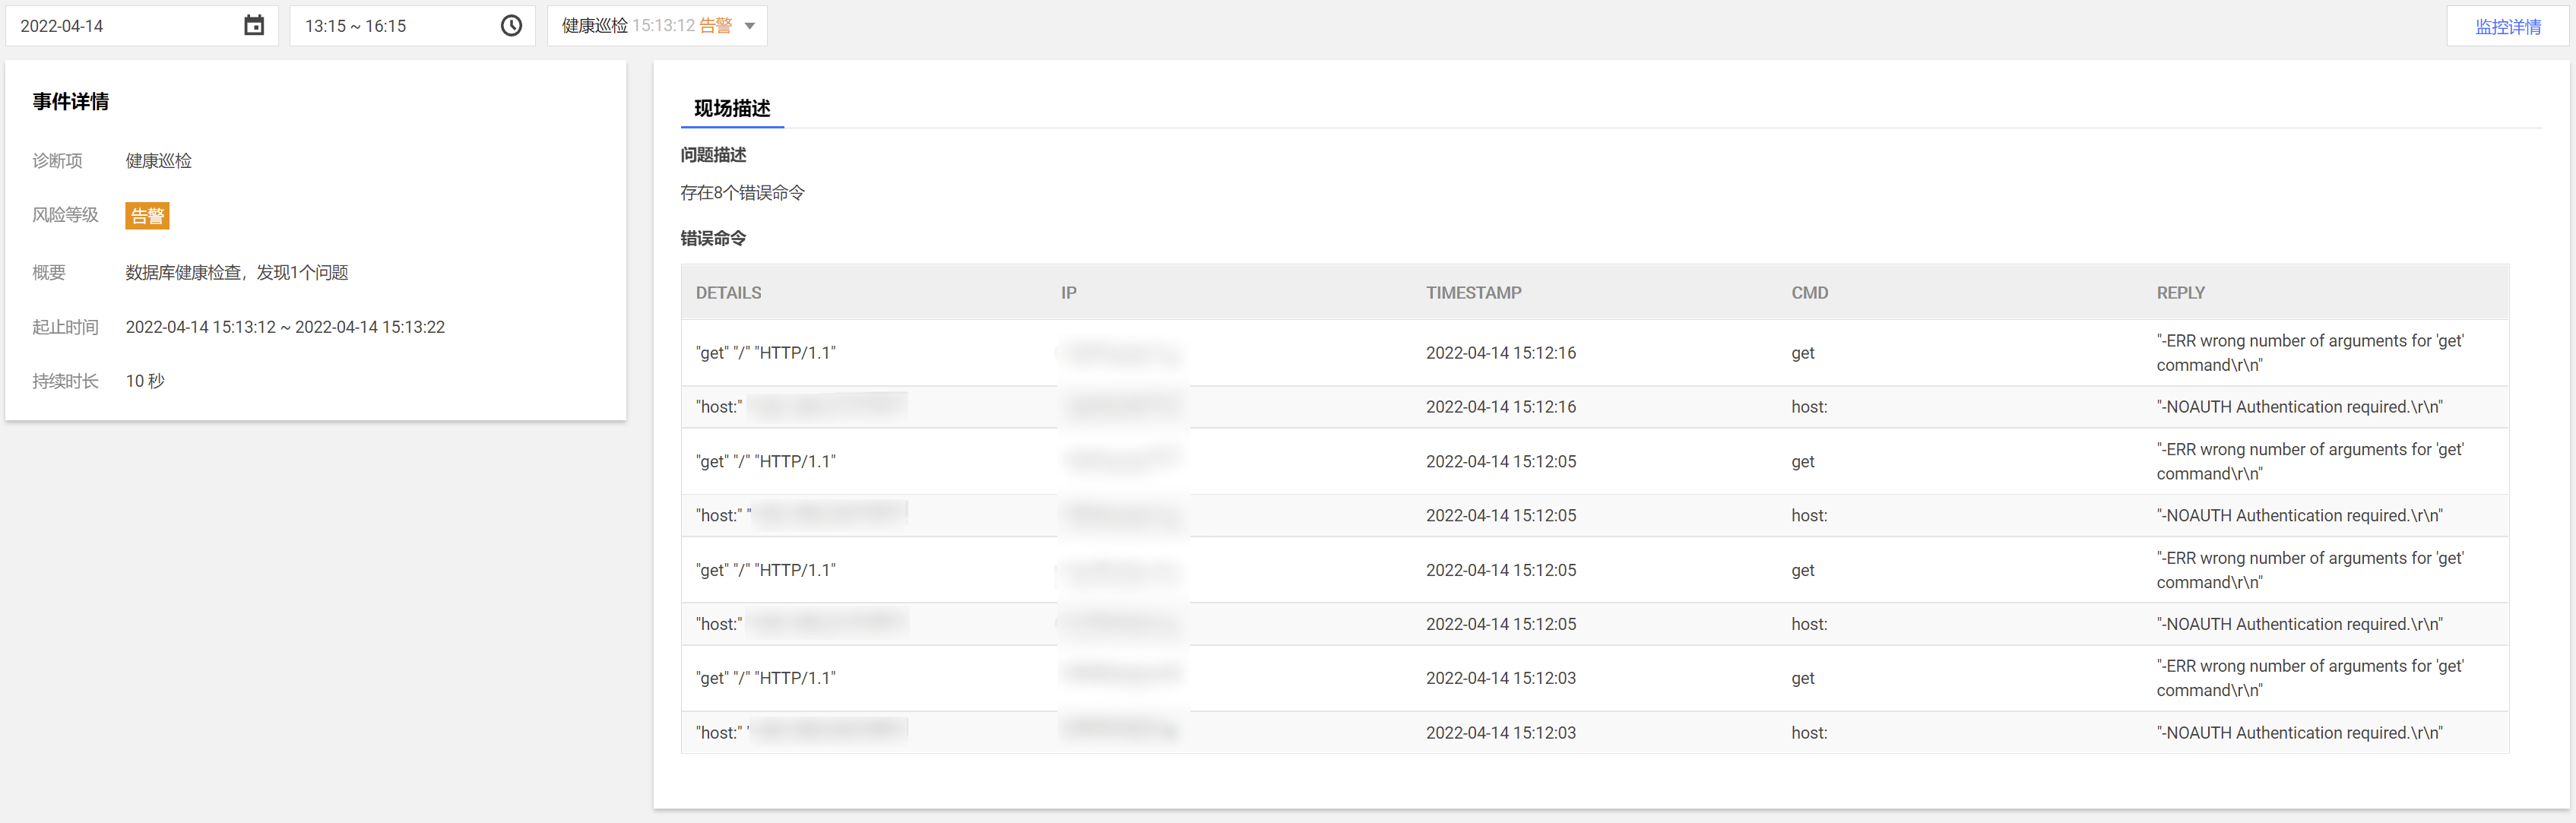This screenshot has width=2576, height=823.
Task: Expand the 健康巡检 event dropdown arrow
Action: (x=750, y=26)
